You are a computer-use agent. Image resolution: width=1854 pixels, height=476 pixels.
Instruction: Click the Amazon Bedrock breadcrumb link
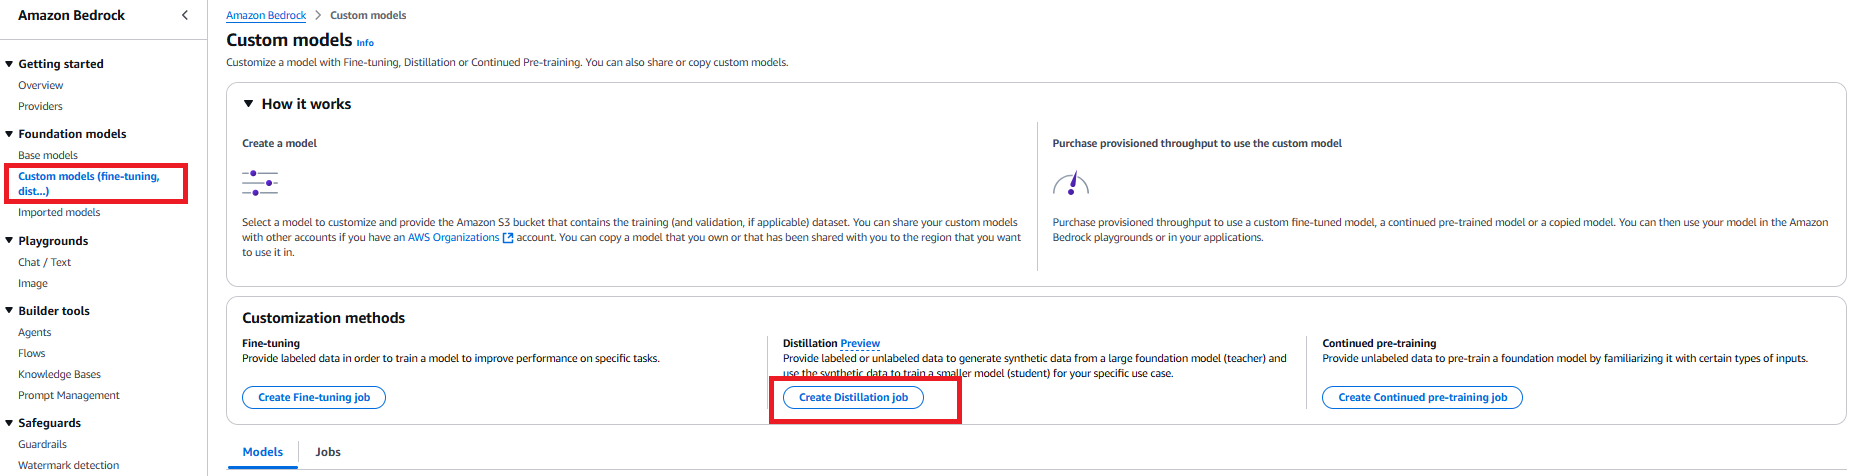266,15
